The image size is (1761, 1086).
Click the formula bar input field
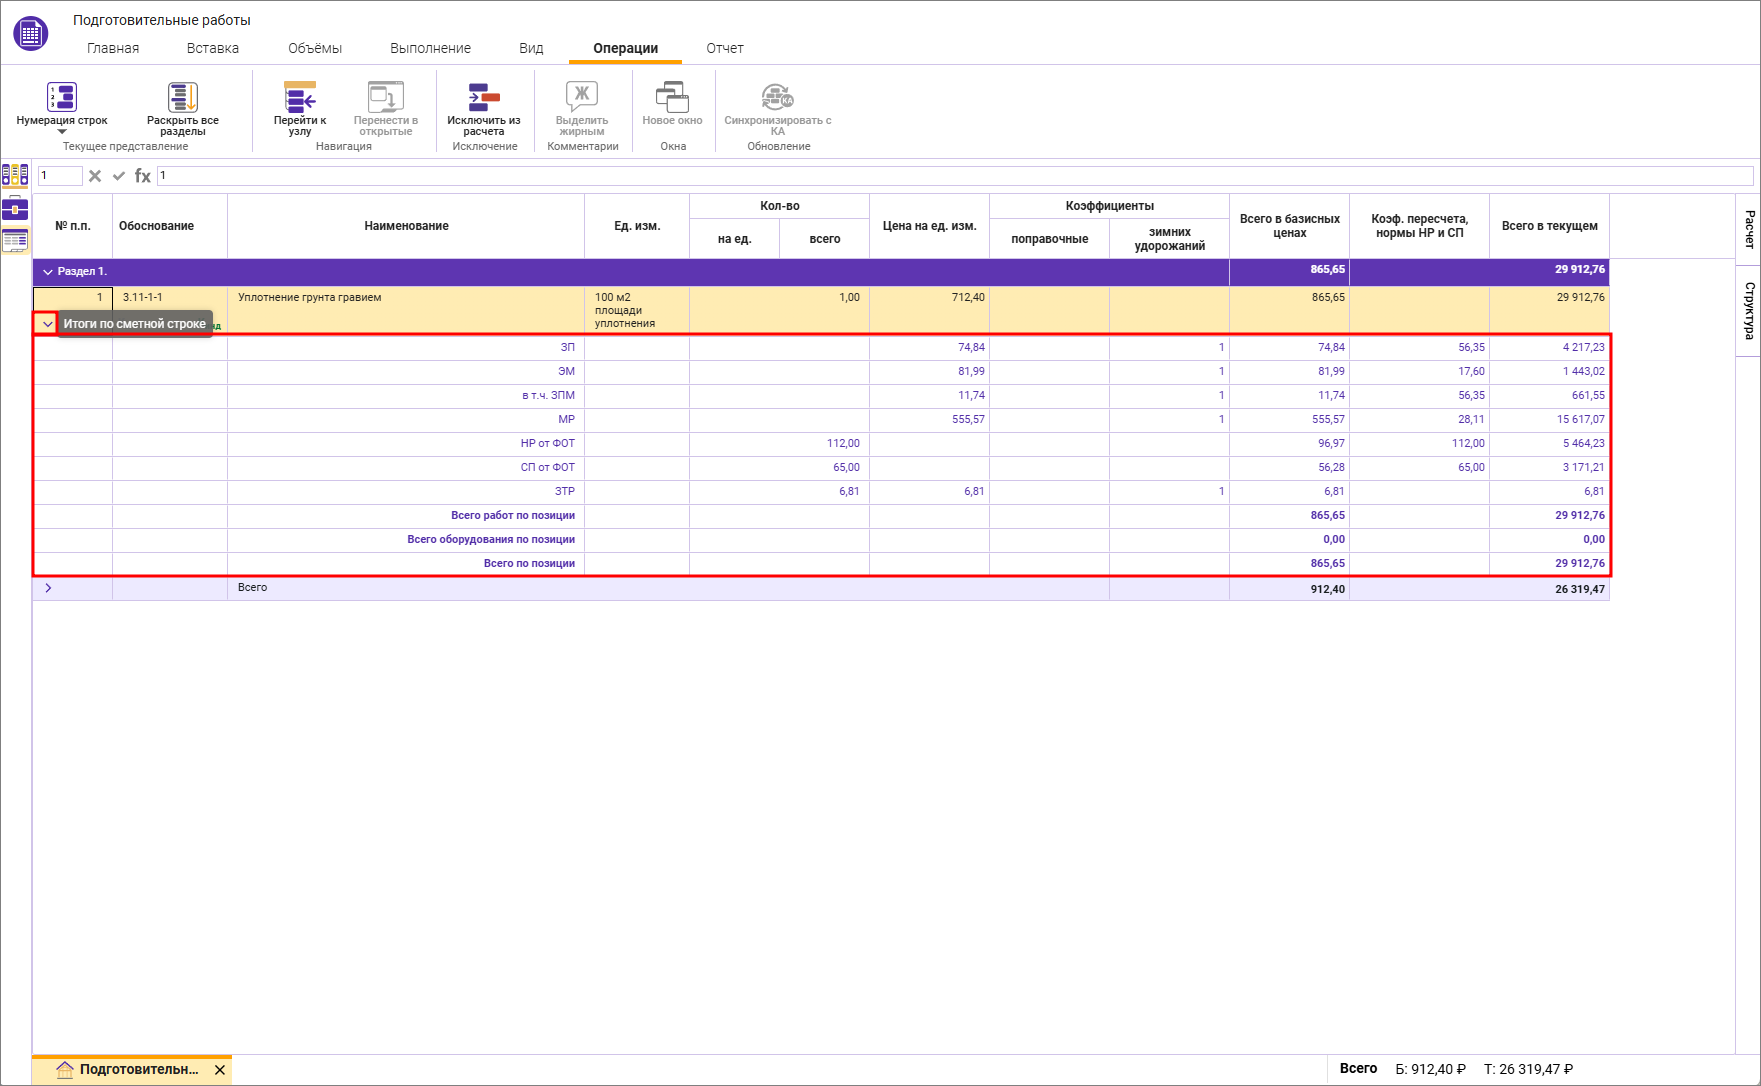pos(950,176)
